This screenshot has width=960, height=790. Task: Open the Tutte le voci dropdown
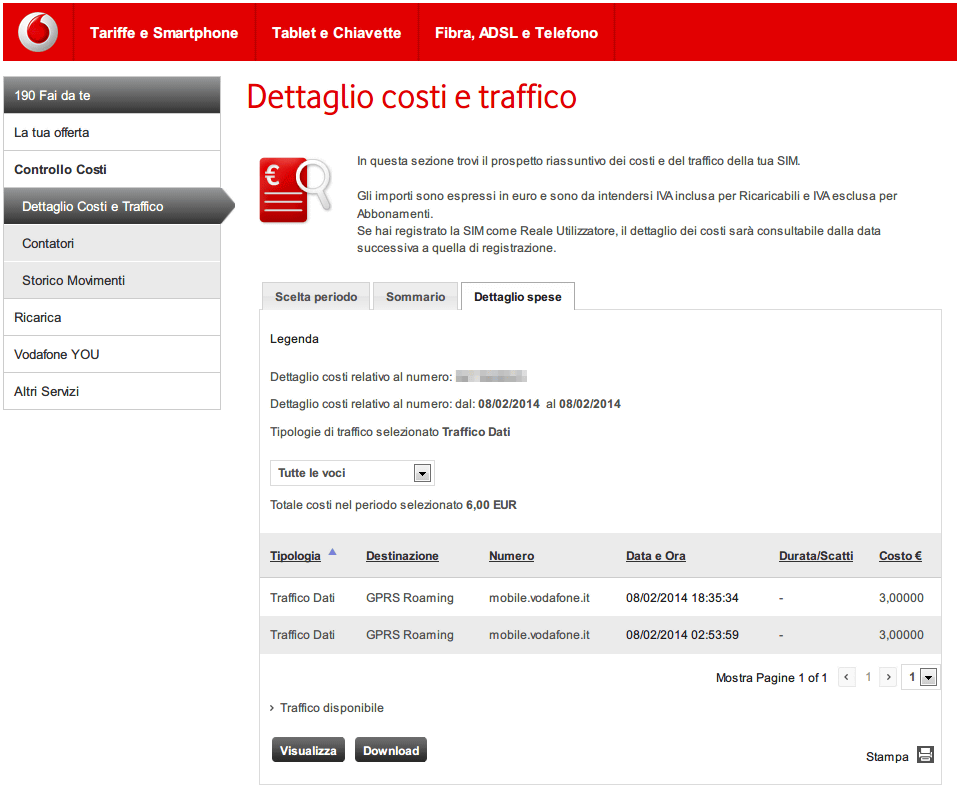click(x=352, y=473)
